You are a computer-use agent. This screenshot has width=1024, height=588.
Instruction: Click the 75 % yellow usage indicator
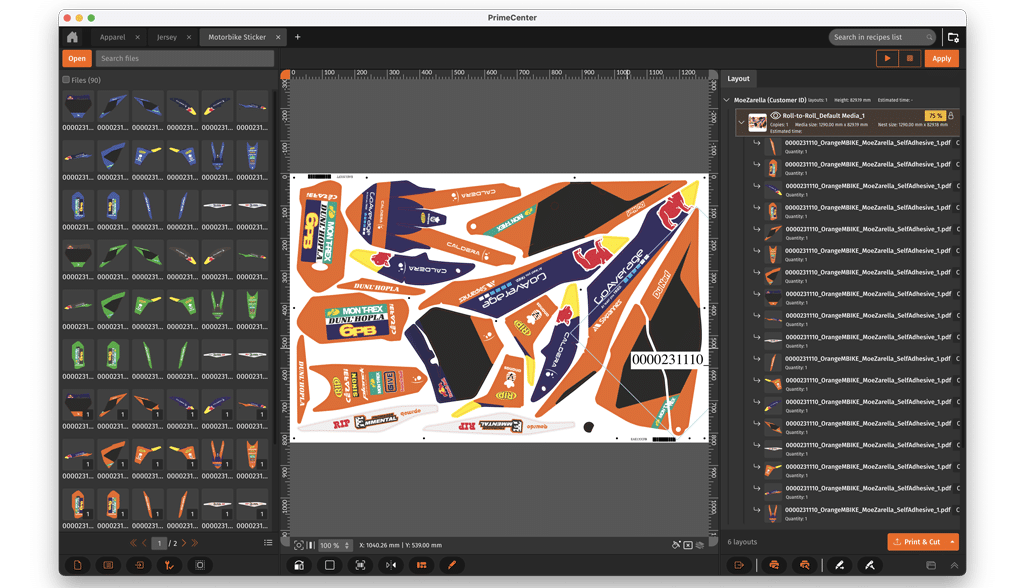coord(935,116)
